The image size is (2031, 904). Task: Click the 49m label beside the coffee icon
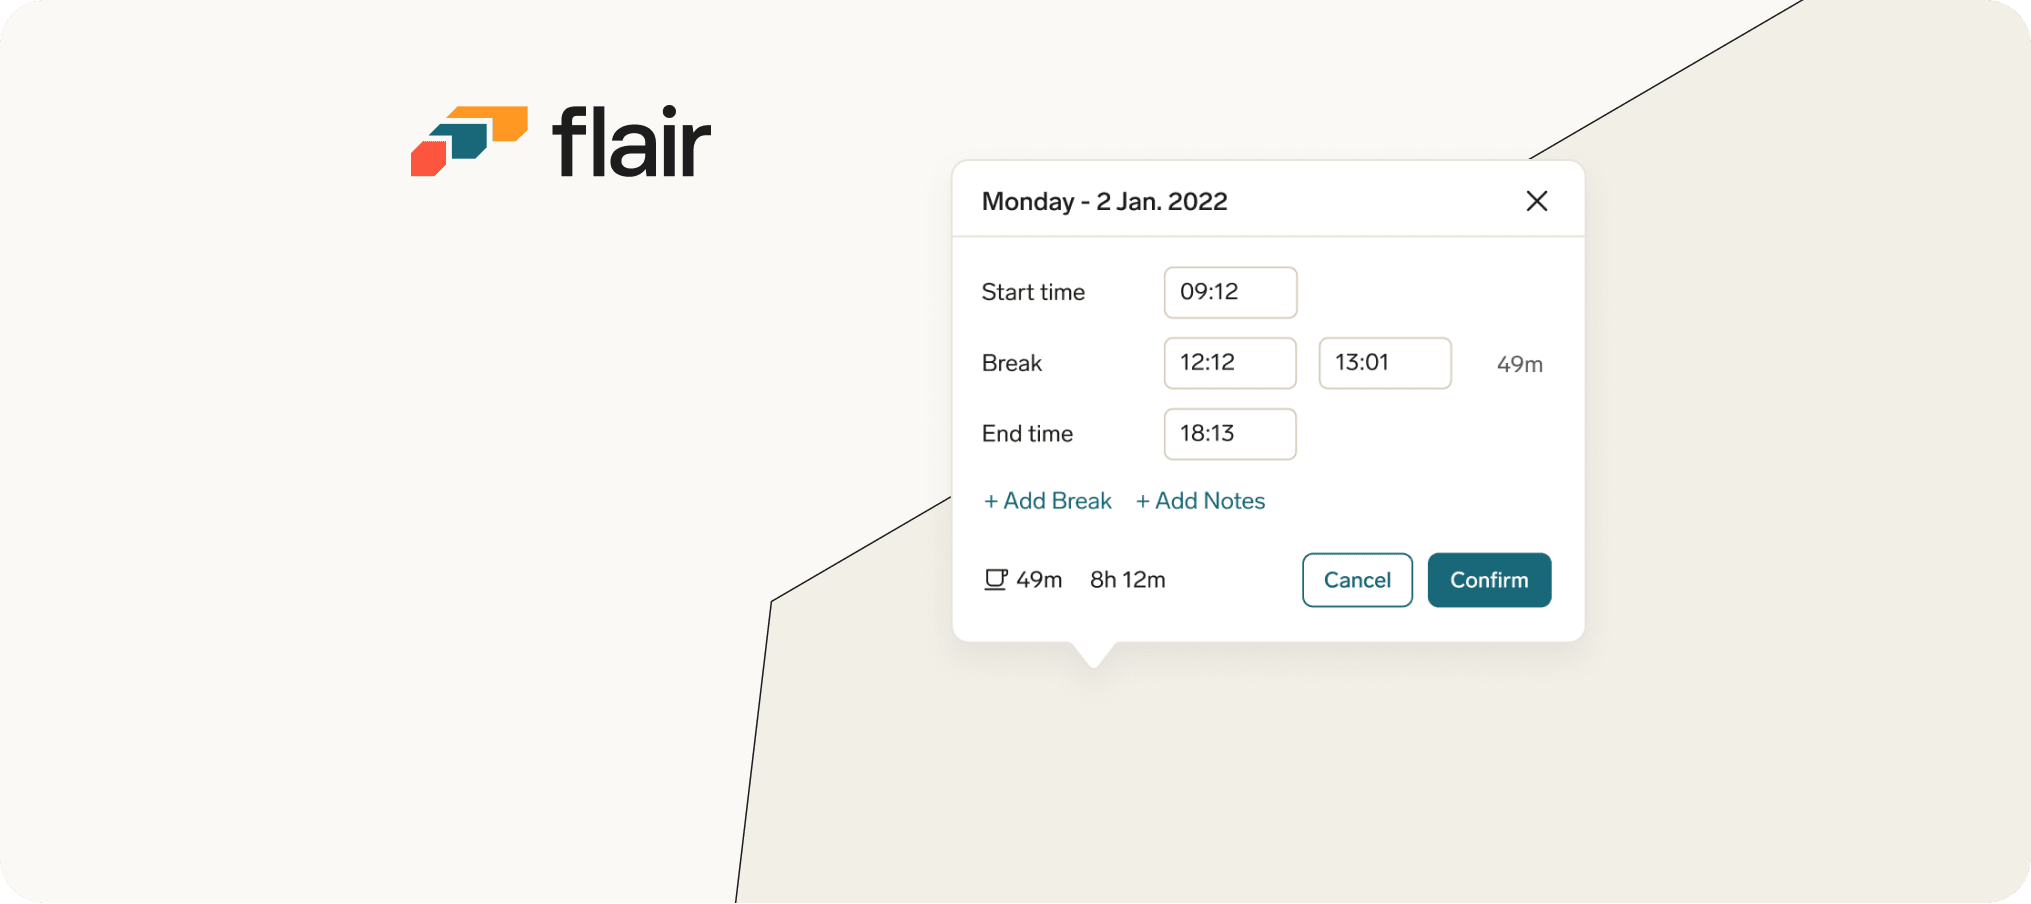(1040, 579)
